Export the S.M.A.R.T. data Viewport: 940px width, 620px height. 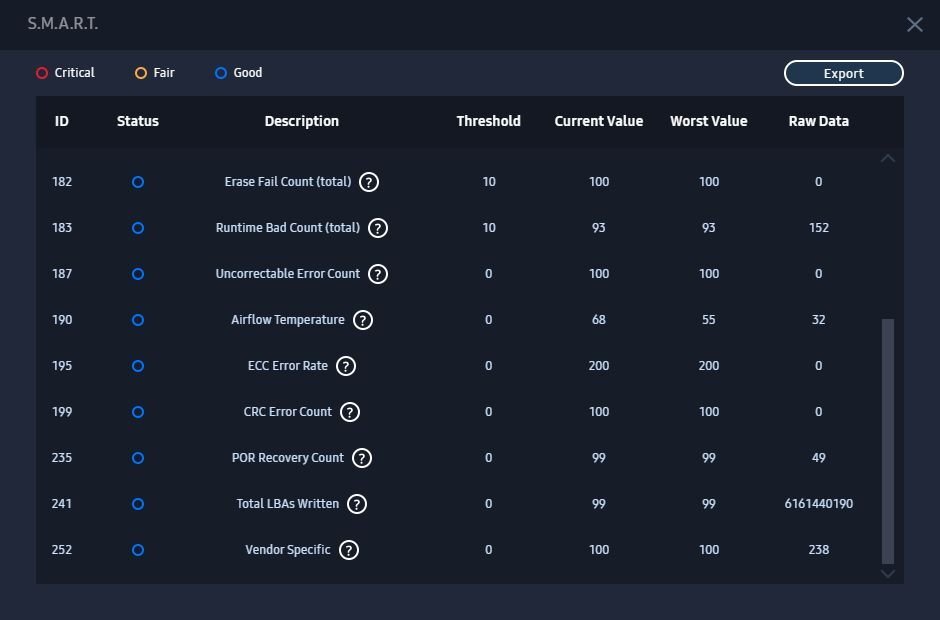[843, 73]
